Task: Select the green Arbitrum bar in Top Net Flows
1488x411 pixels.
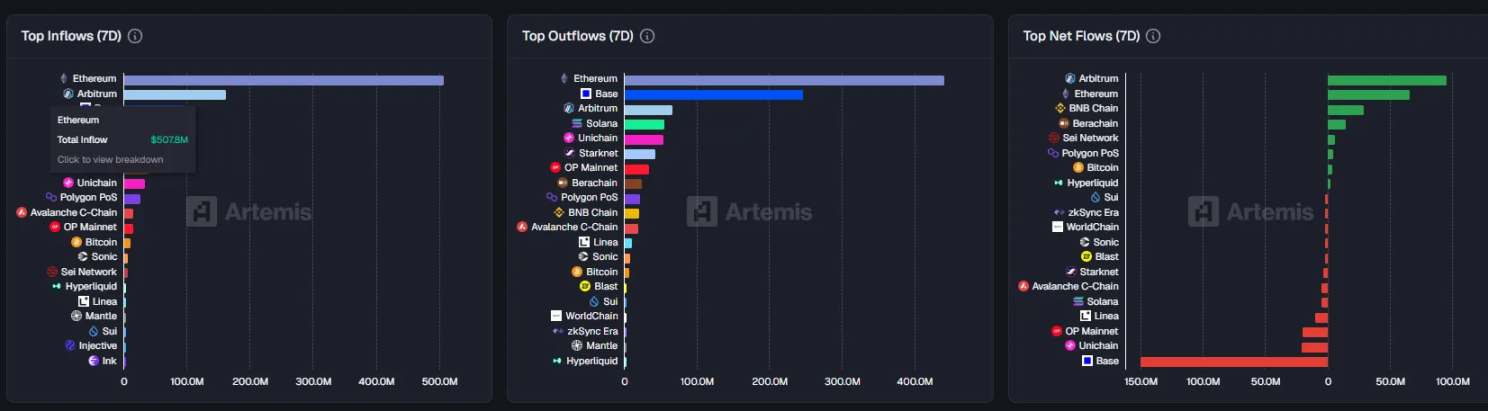Action: 1386,80
